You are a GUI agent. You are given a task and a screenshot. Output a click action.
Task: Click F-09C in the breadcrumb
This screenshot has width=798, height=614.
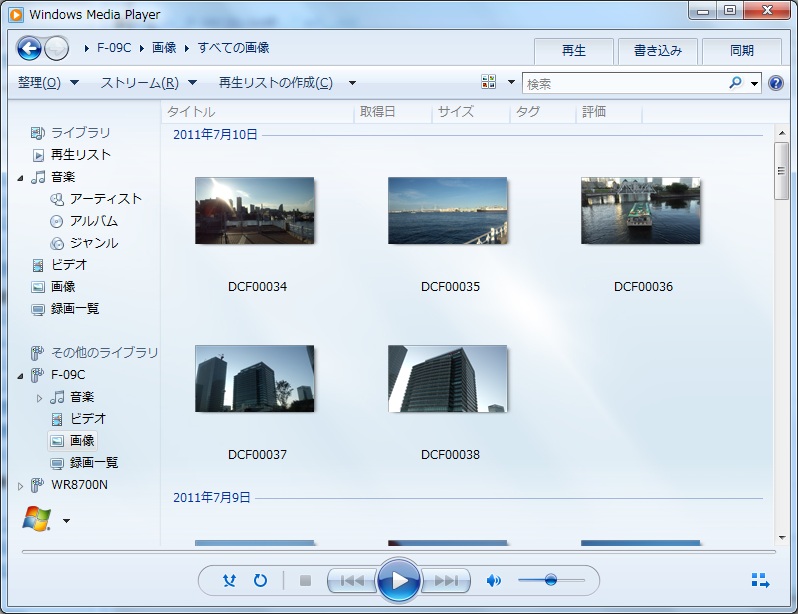tap(114, 48)
